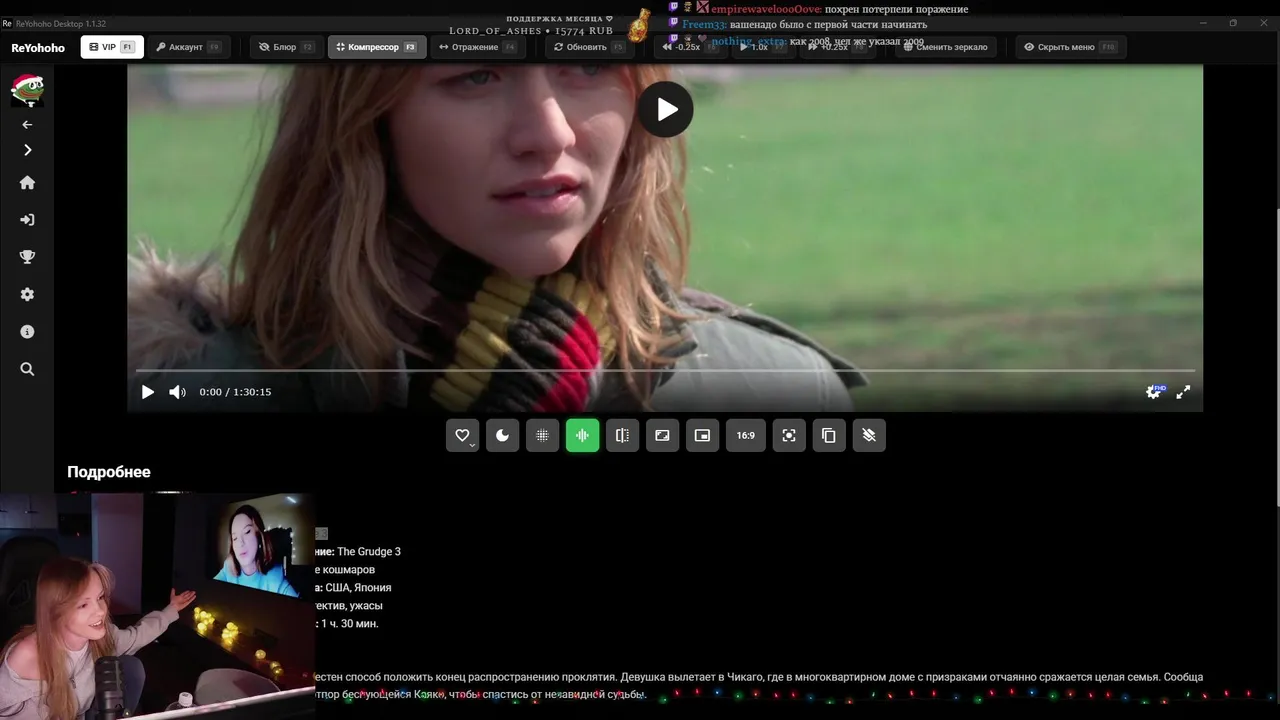Toggle the blur grid icon below the player
The width and height of the screenshot is (1280, 720).
tap(542, 435)
